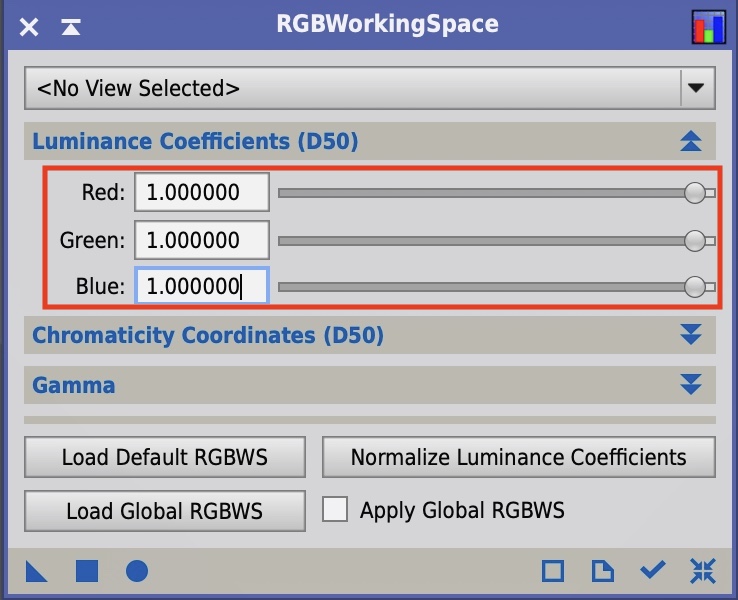Click the Blue luminance slider handle

pyautogui.click(x=695, y=287)
